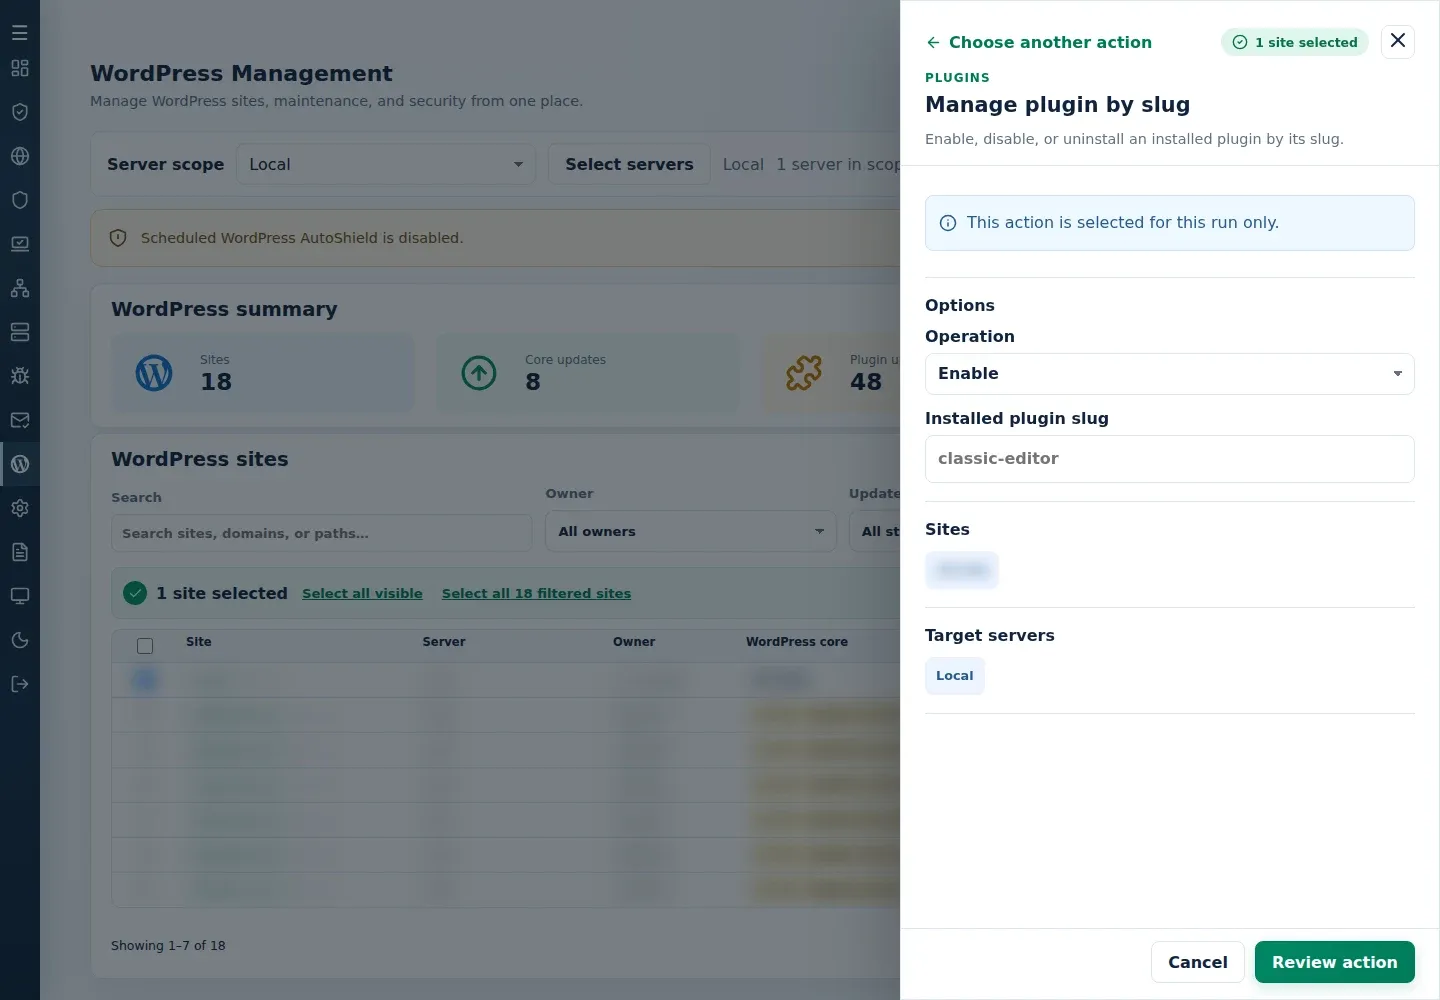Image resolution: width=1440 pixels, height=1000 pixels.
Task: Click the green 1 site selected badge
Action: pyautogui.click(x=1295, y=42)
